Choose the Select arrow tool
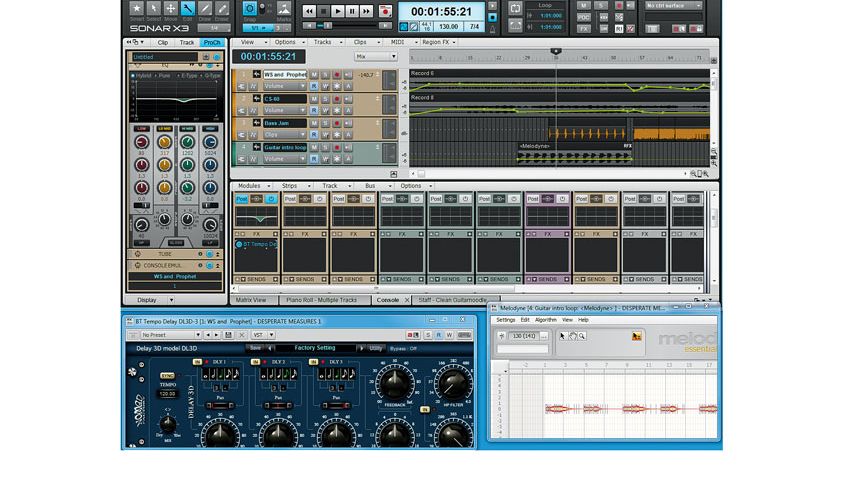Viewport: 850px width, 478px height. tap(153, 8)
